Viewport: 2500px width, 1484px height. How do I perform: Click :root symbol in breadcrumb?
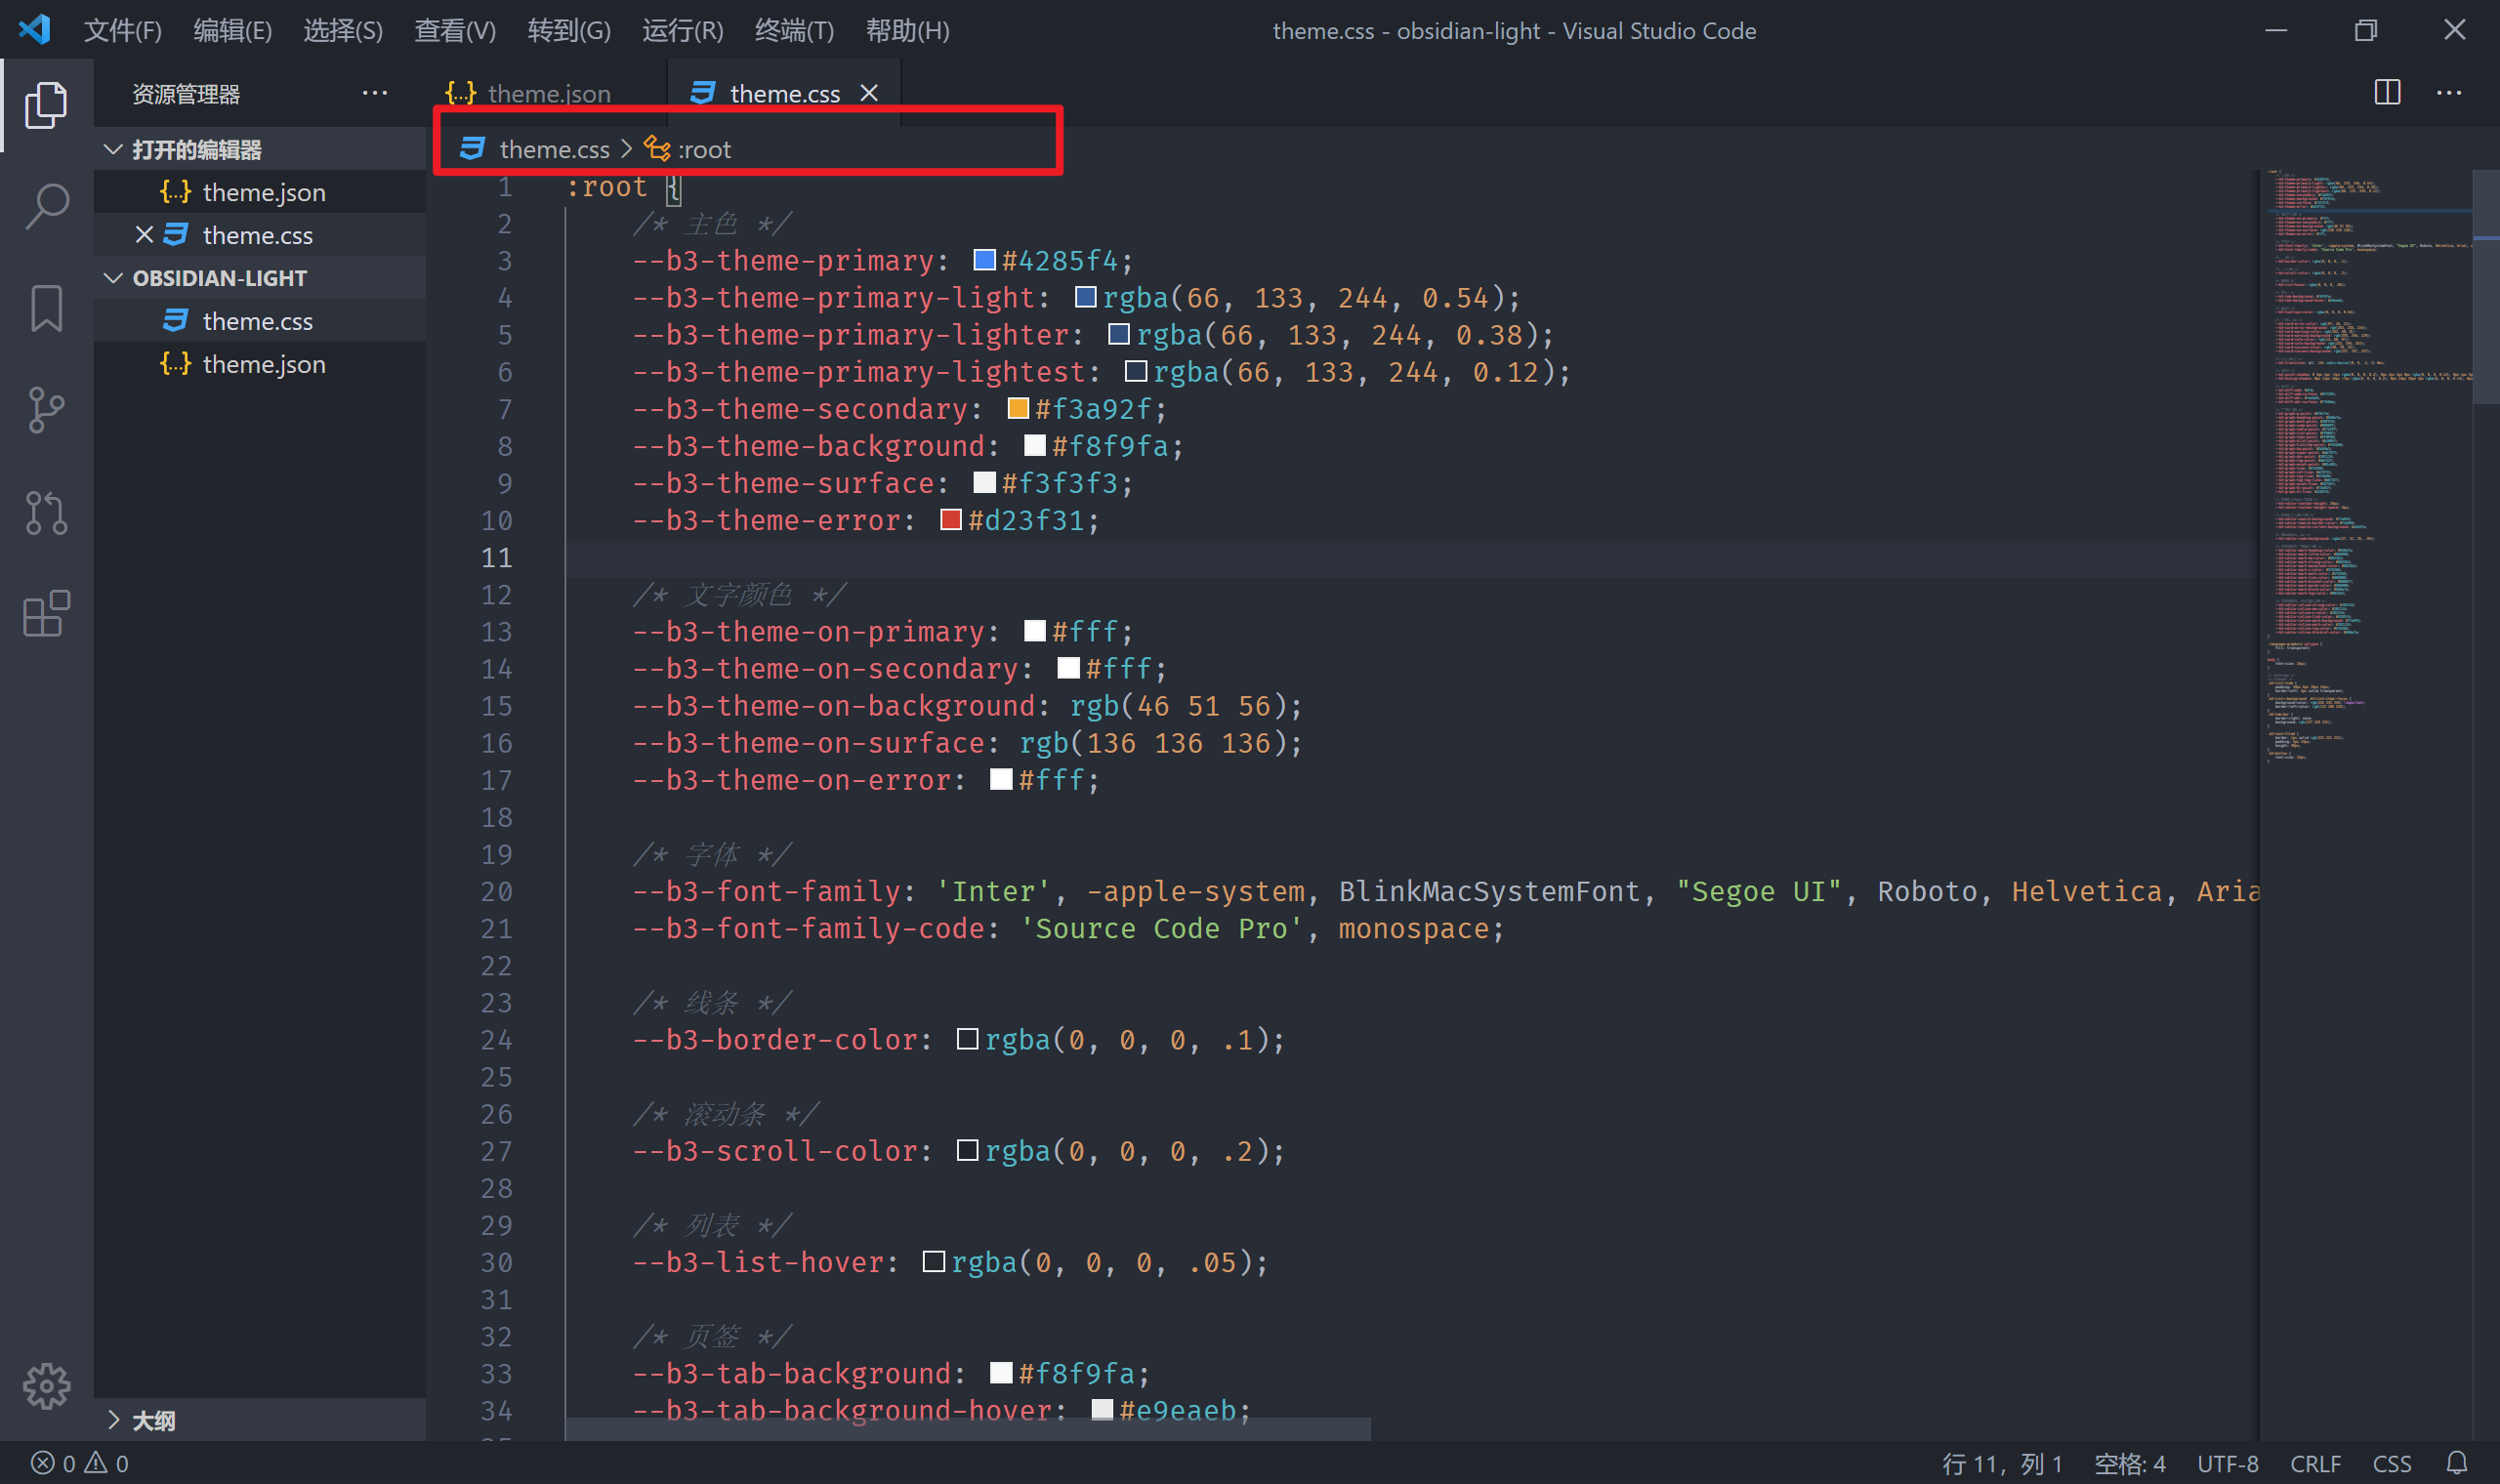688,149
